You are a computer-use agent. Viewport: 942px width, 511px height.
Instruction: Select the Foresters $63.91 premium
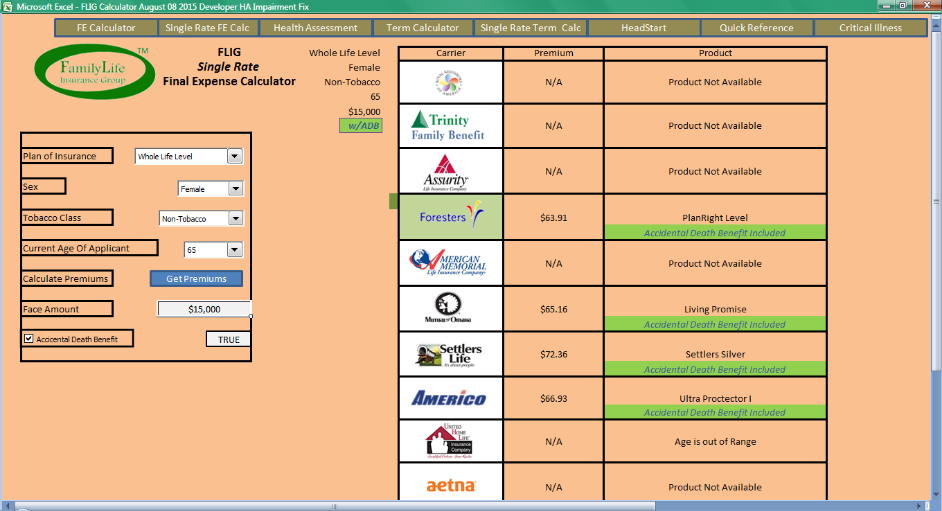(553, 217)
